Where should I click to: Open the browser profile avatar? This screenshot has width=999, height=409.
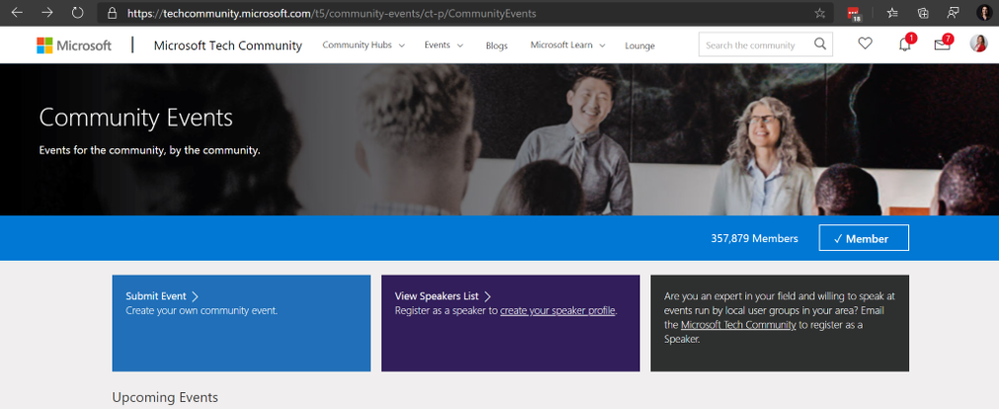[984, 13]
